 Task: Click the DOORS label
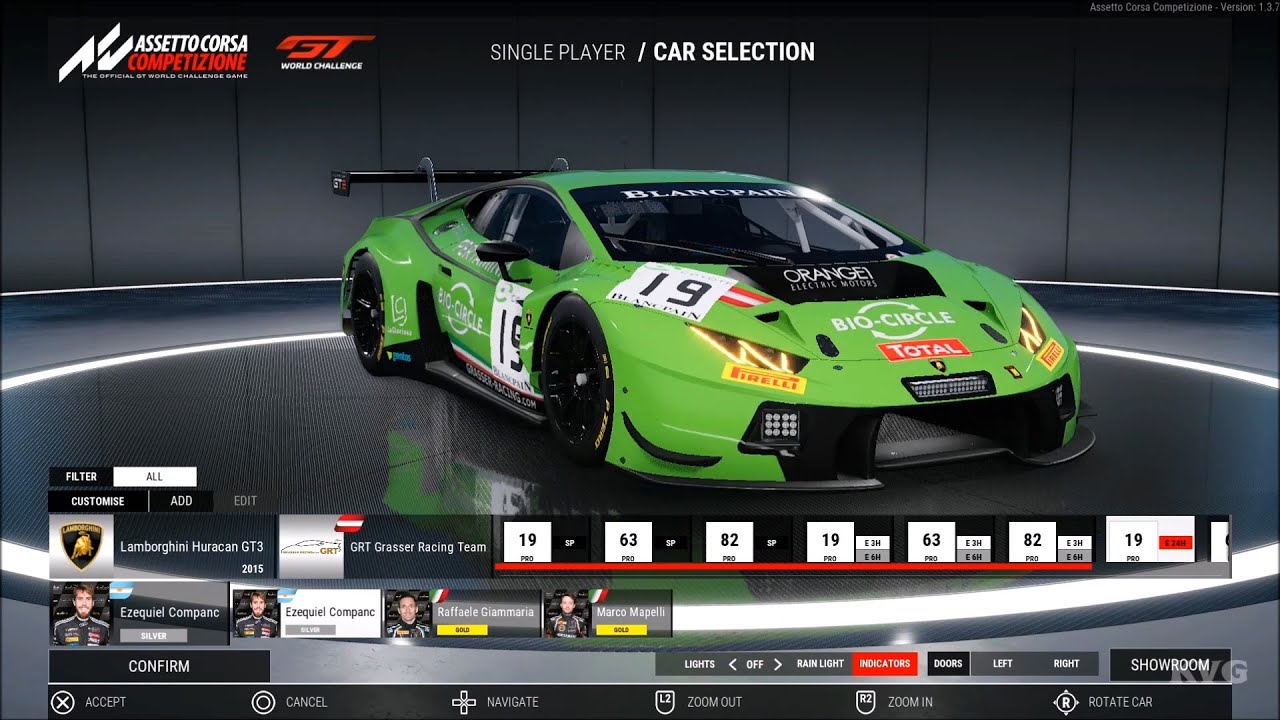948,664
